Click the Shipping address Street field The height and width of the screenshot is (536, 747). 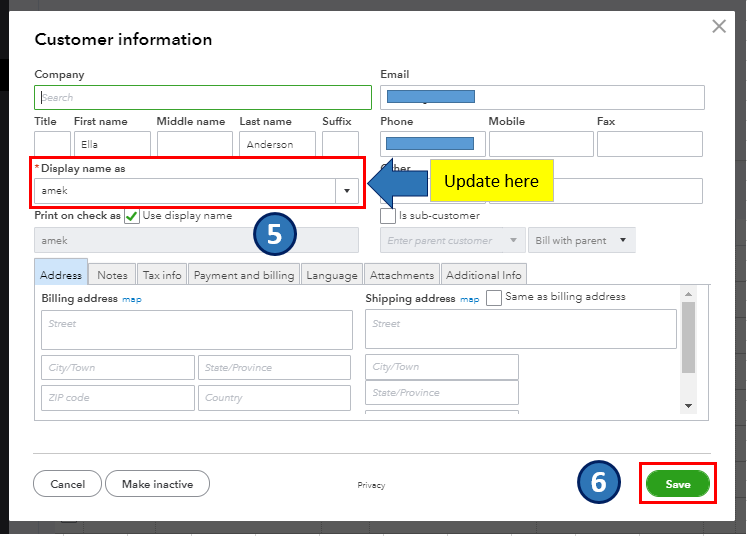point(521,329)
